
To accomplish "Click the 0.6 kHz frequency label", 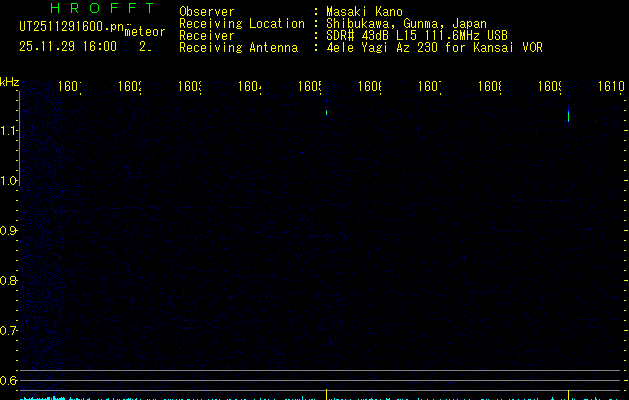I will point(8,380).
